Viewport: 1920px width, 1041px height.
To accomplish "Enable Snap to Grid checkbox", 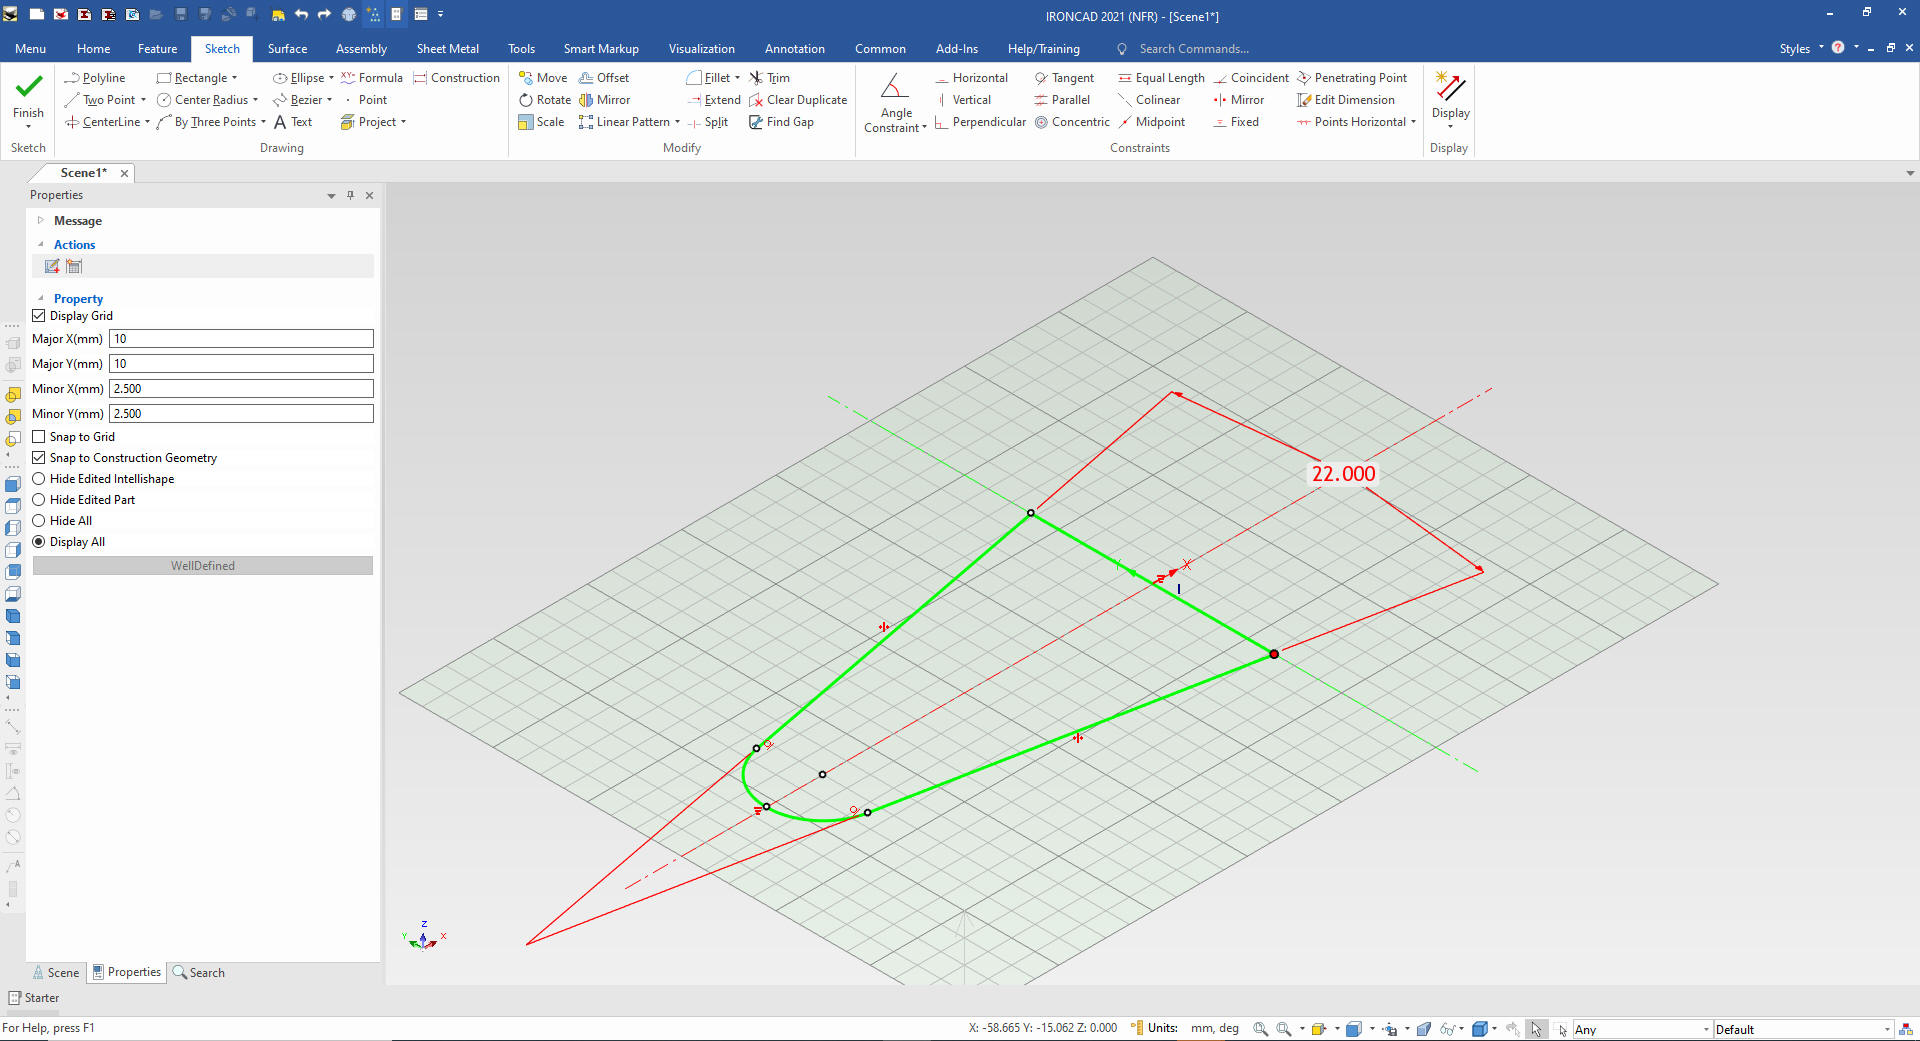I will click(x=39, y=437).
